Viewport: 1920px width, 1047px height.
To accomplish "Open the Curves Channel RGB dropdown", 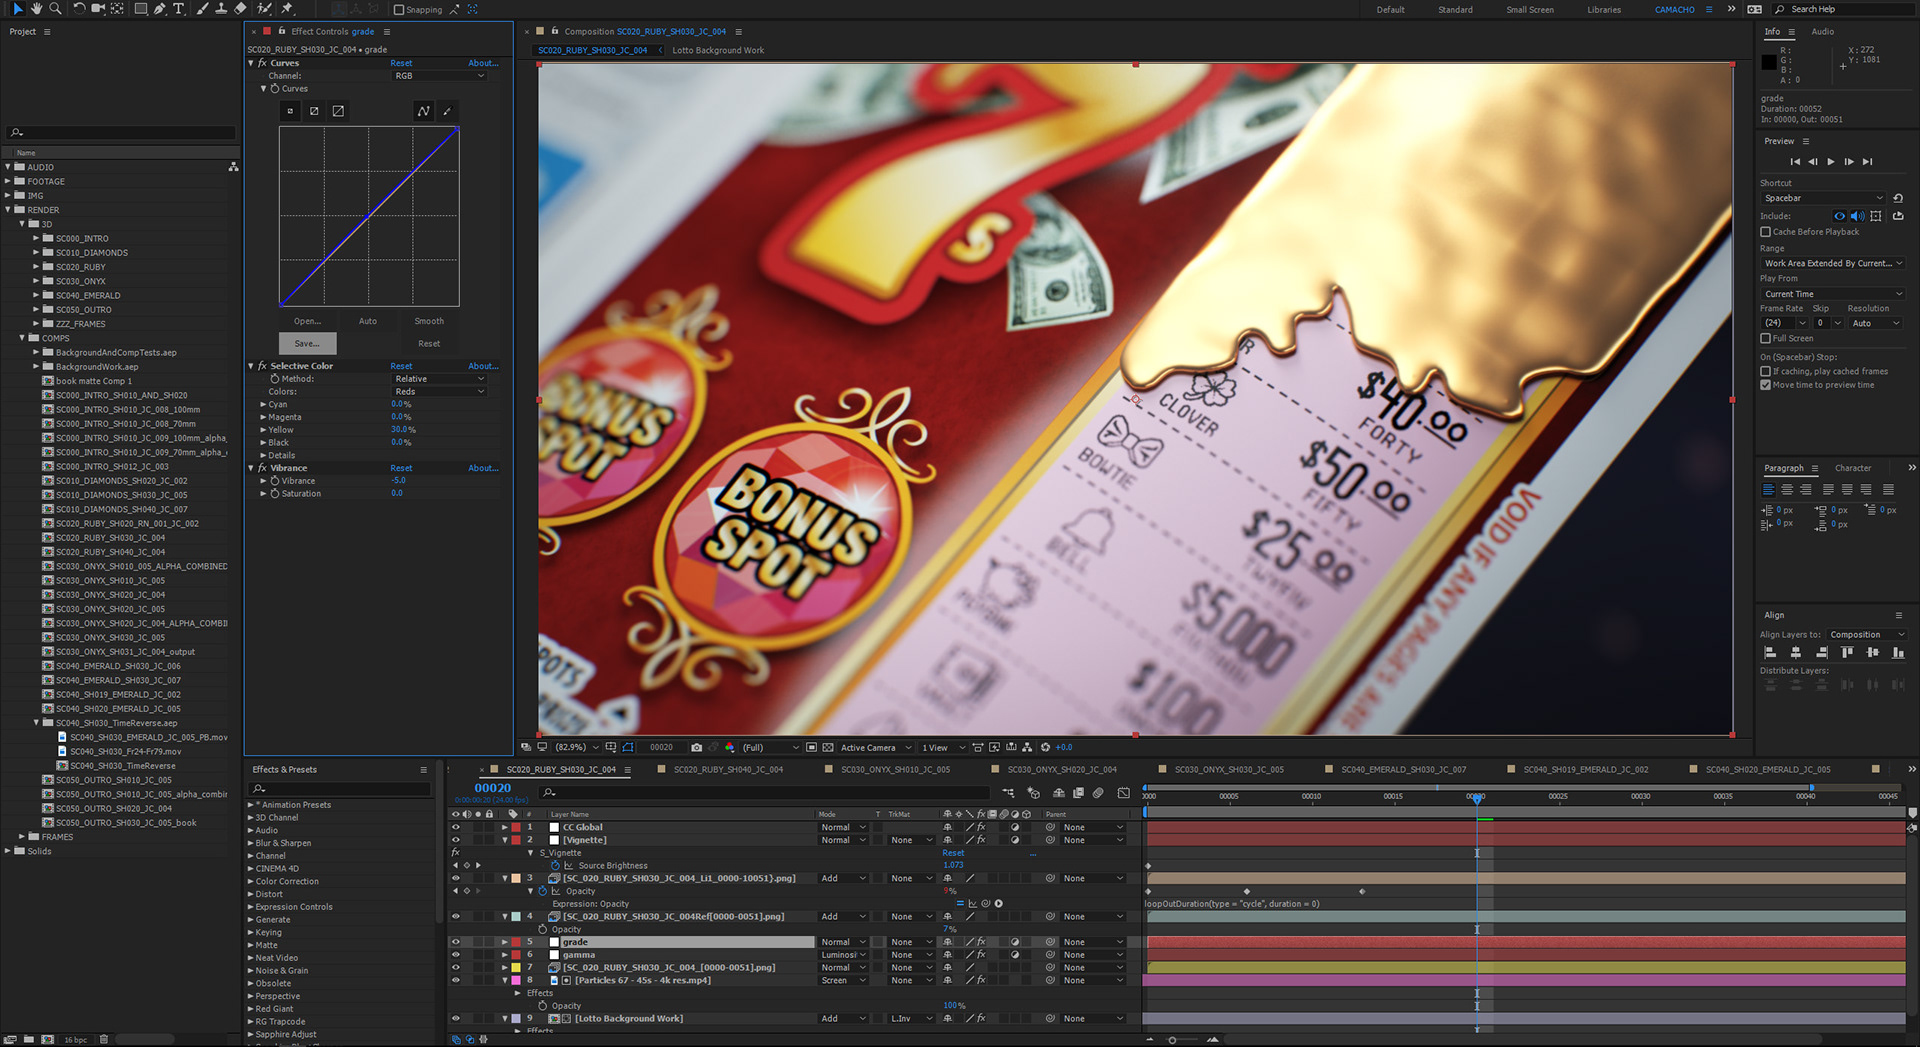I will point(439,76).
